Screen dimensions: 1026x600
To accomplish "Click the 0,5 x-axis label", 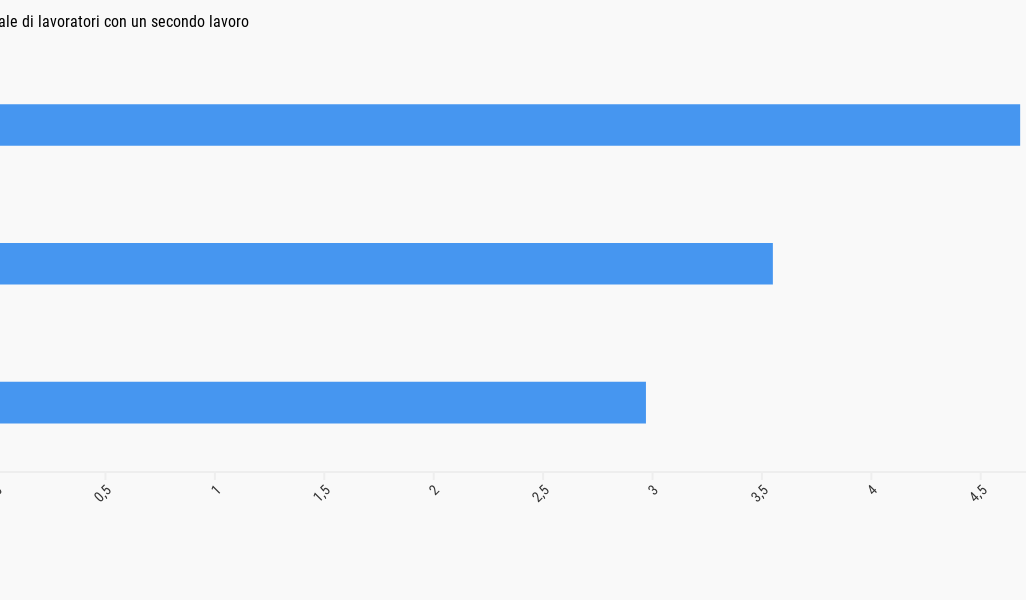I will (103, 492).
